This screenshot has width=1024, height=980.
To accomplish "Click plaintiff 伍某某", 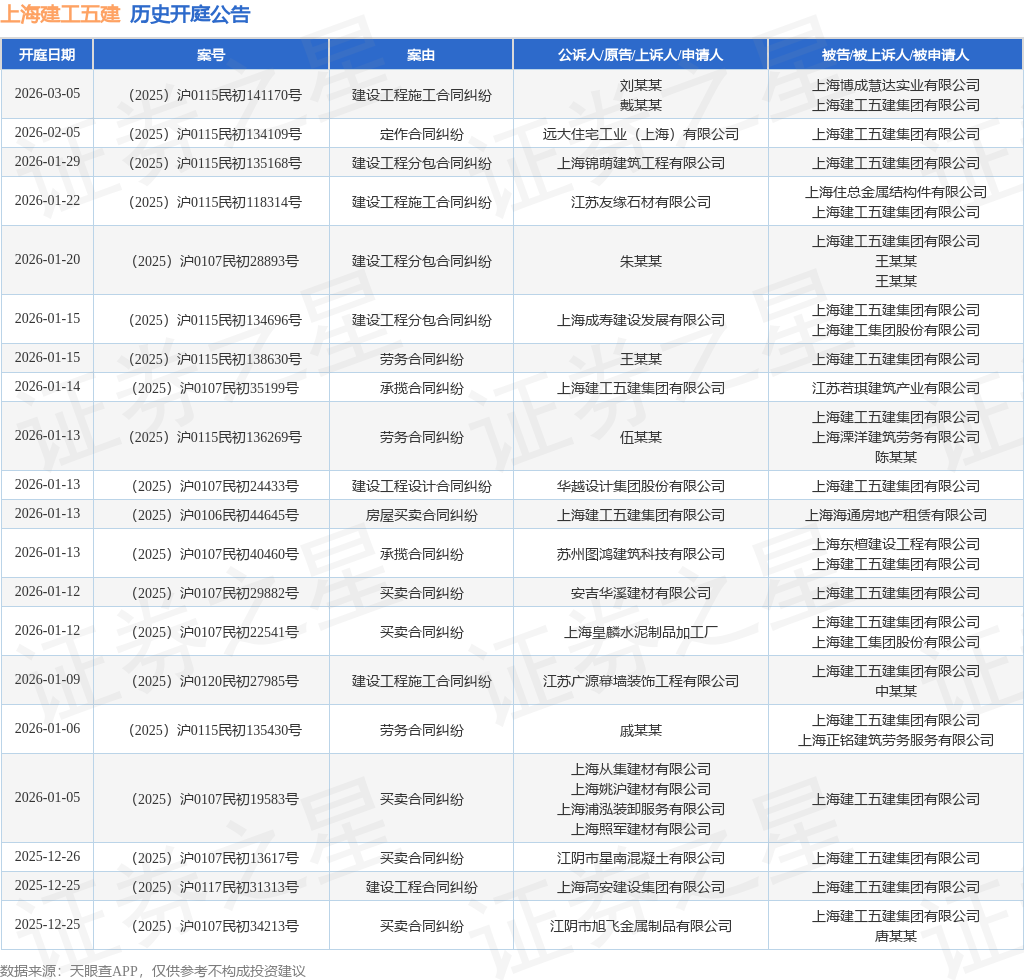I will click(x=641, y=437).
